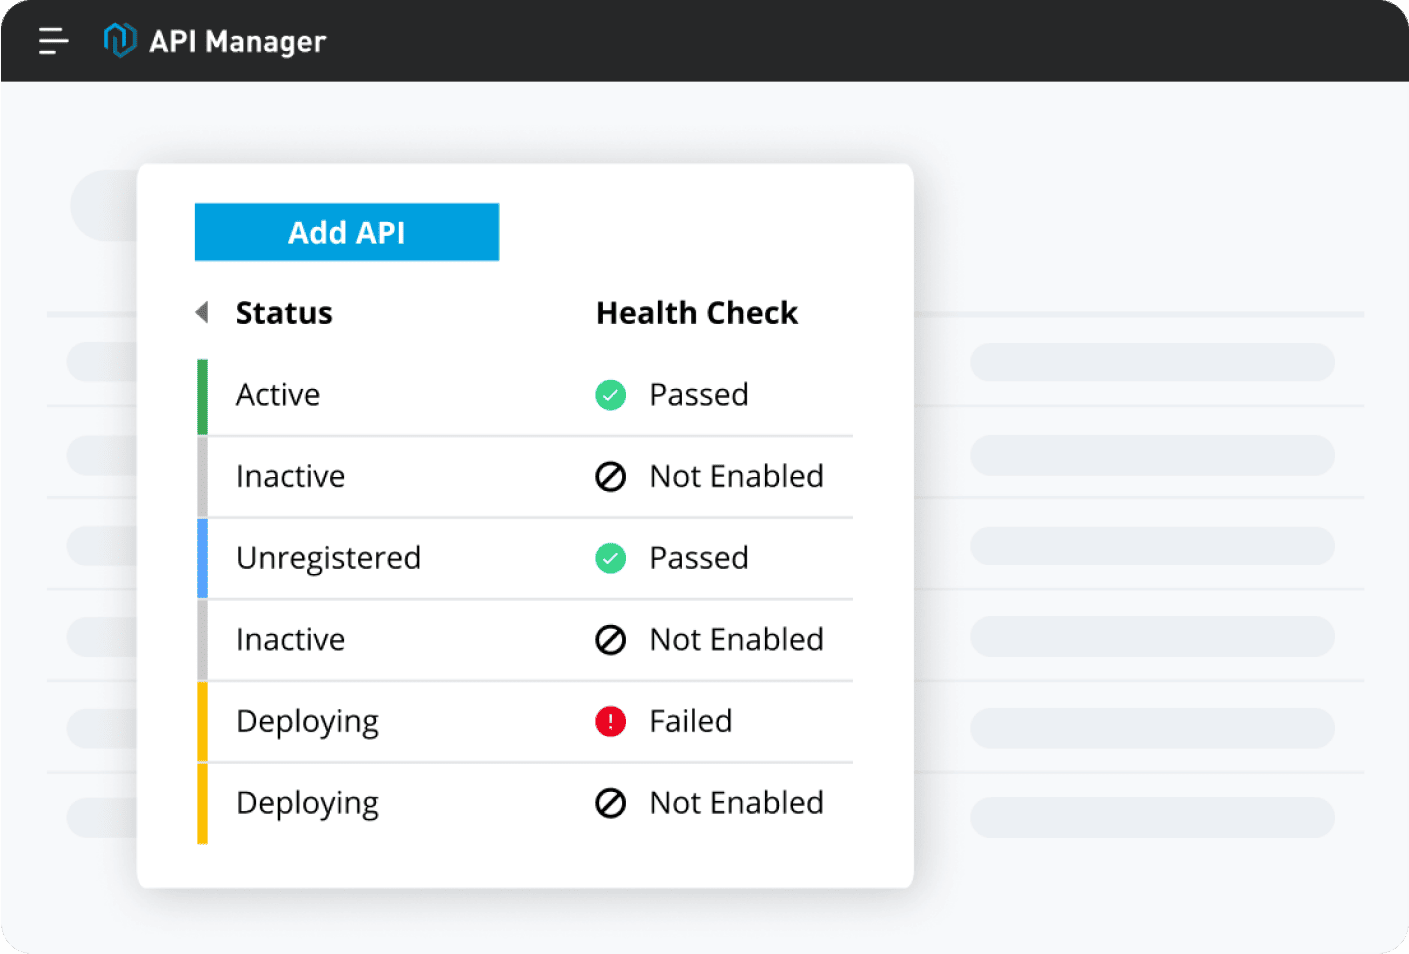Click the Add API button
The height and width of the screenshot is (954, 1409).
346,232
